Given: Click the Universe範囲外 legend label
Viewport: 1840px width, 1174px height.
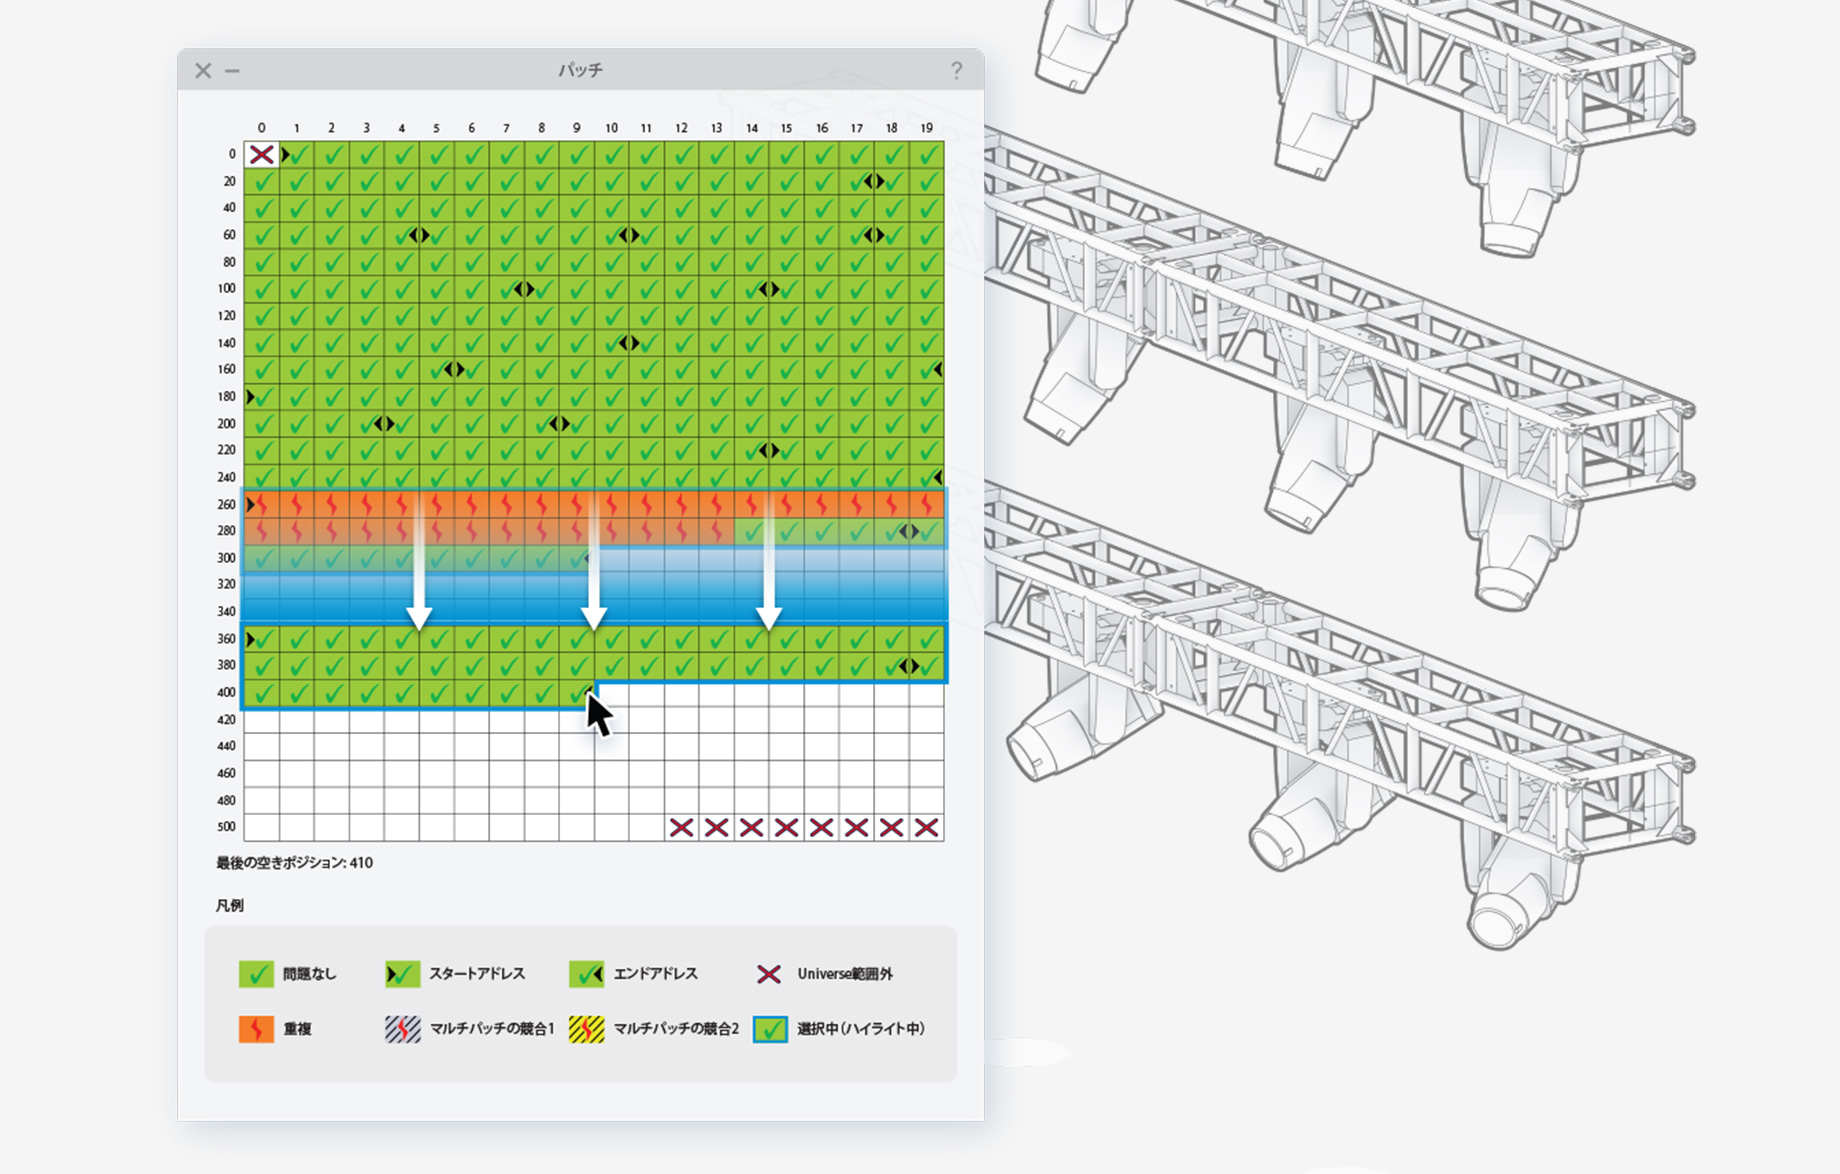Looking at the screenshot, I should (845, 974).
